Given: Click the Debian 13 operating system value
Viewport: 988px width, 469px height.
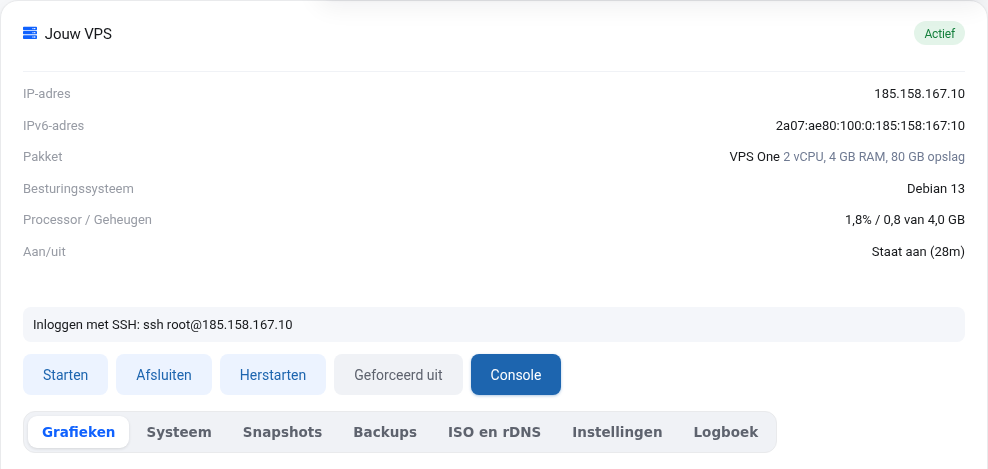Looking at the screenshot, I should point(936,188).
